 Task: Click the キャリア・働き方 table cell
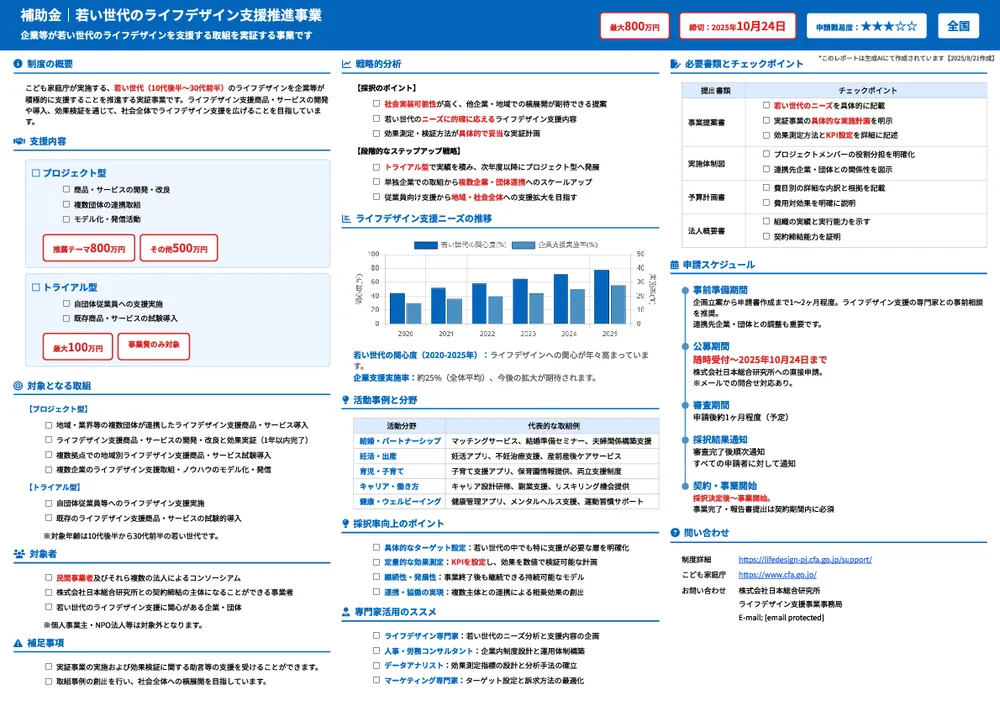click(399, 486)
